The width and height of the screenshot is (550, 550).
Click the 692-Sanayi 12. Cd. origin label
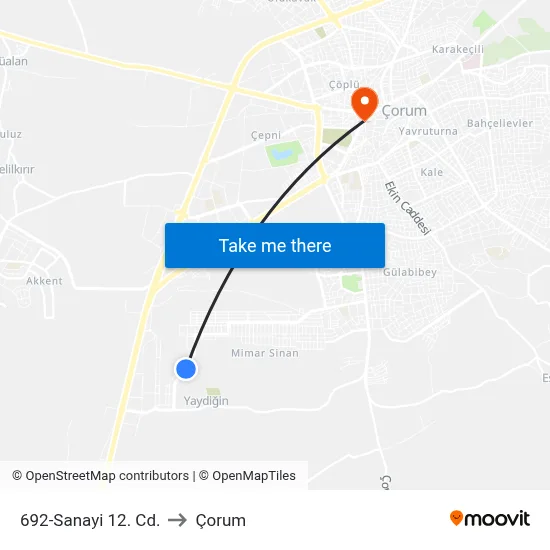tap(90, 520)
